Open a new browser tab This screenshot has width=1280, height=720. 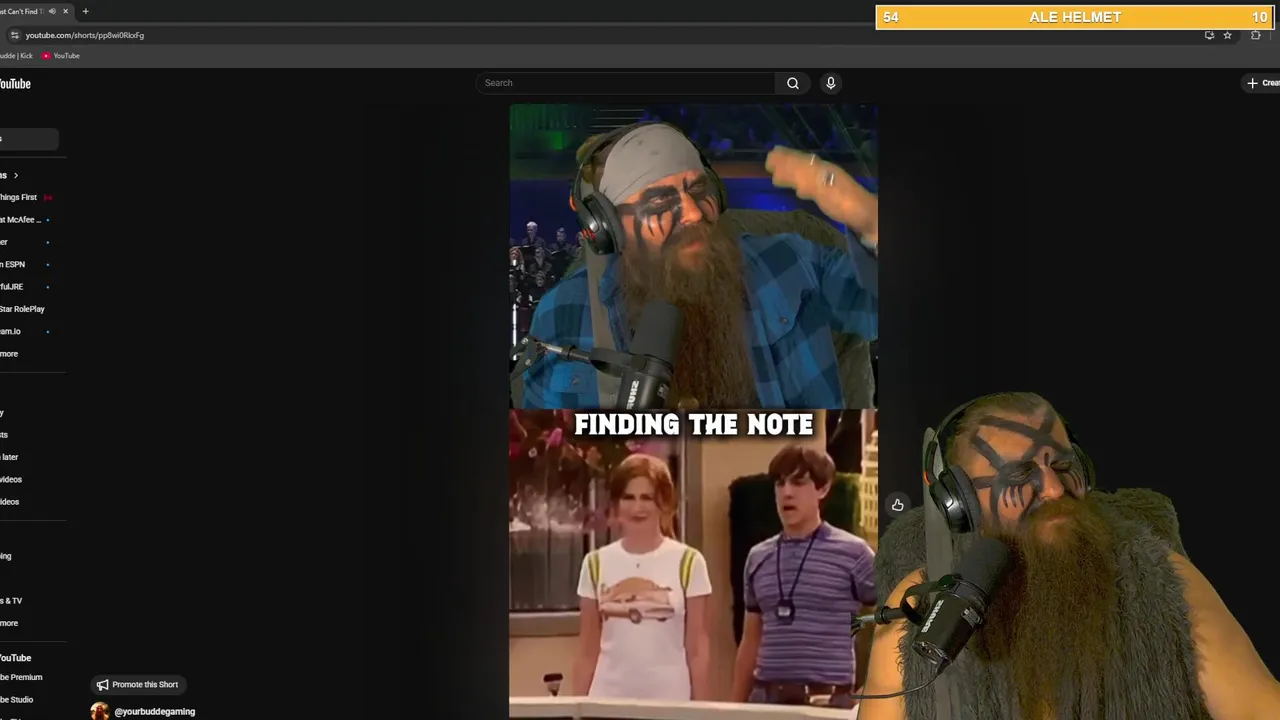[85, 11]
